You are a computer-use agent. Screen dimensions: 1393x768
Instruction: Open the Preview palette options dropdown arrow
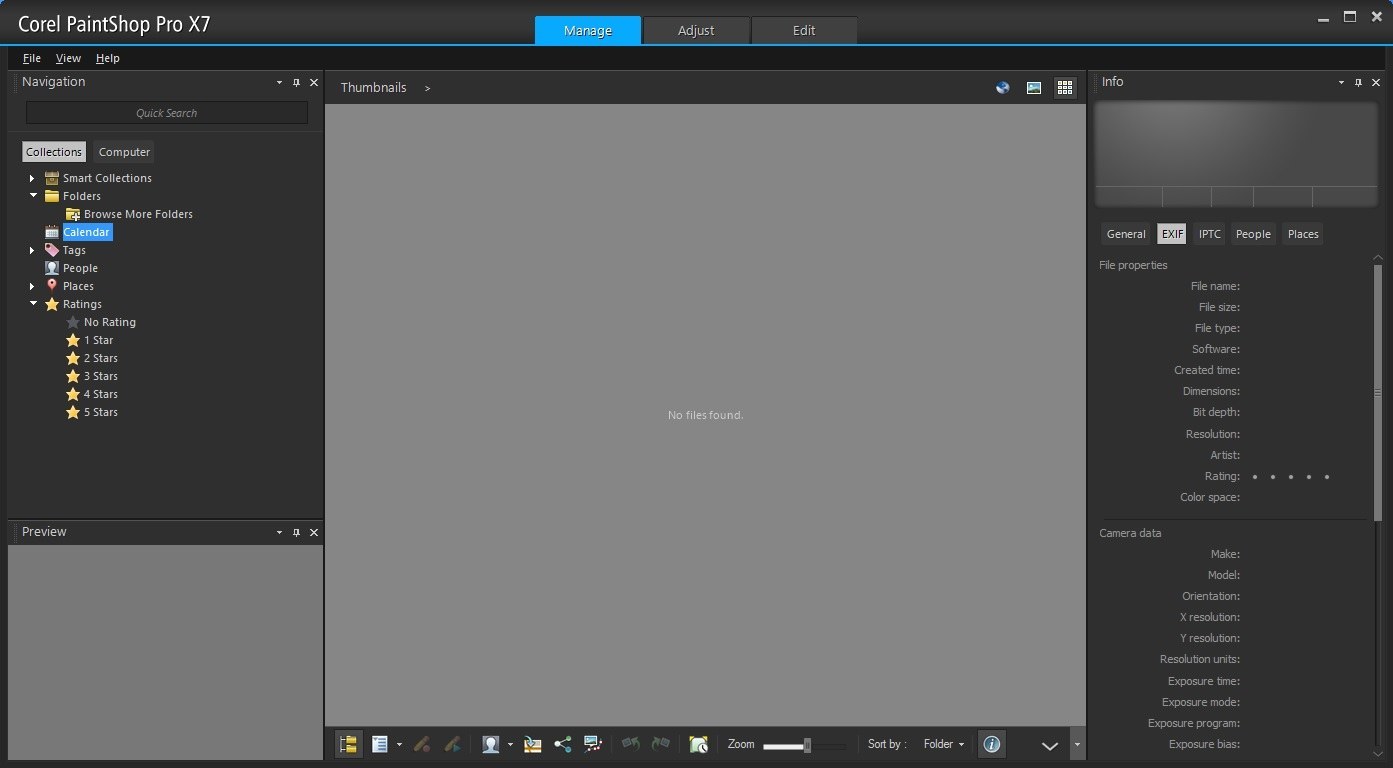pos(279,533)
